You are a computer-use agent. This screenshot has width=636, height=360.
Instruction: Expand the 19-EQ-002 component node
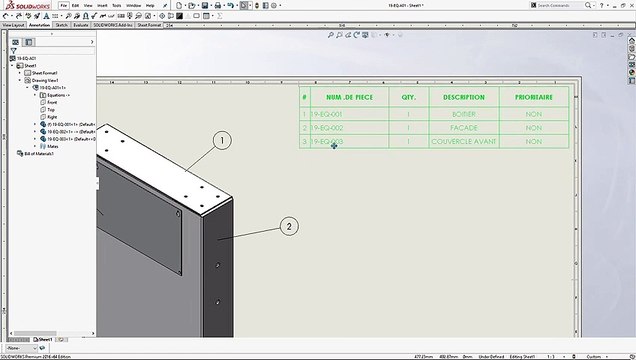point(35,132)
